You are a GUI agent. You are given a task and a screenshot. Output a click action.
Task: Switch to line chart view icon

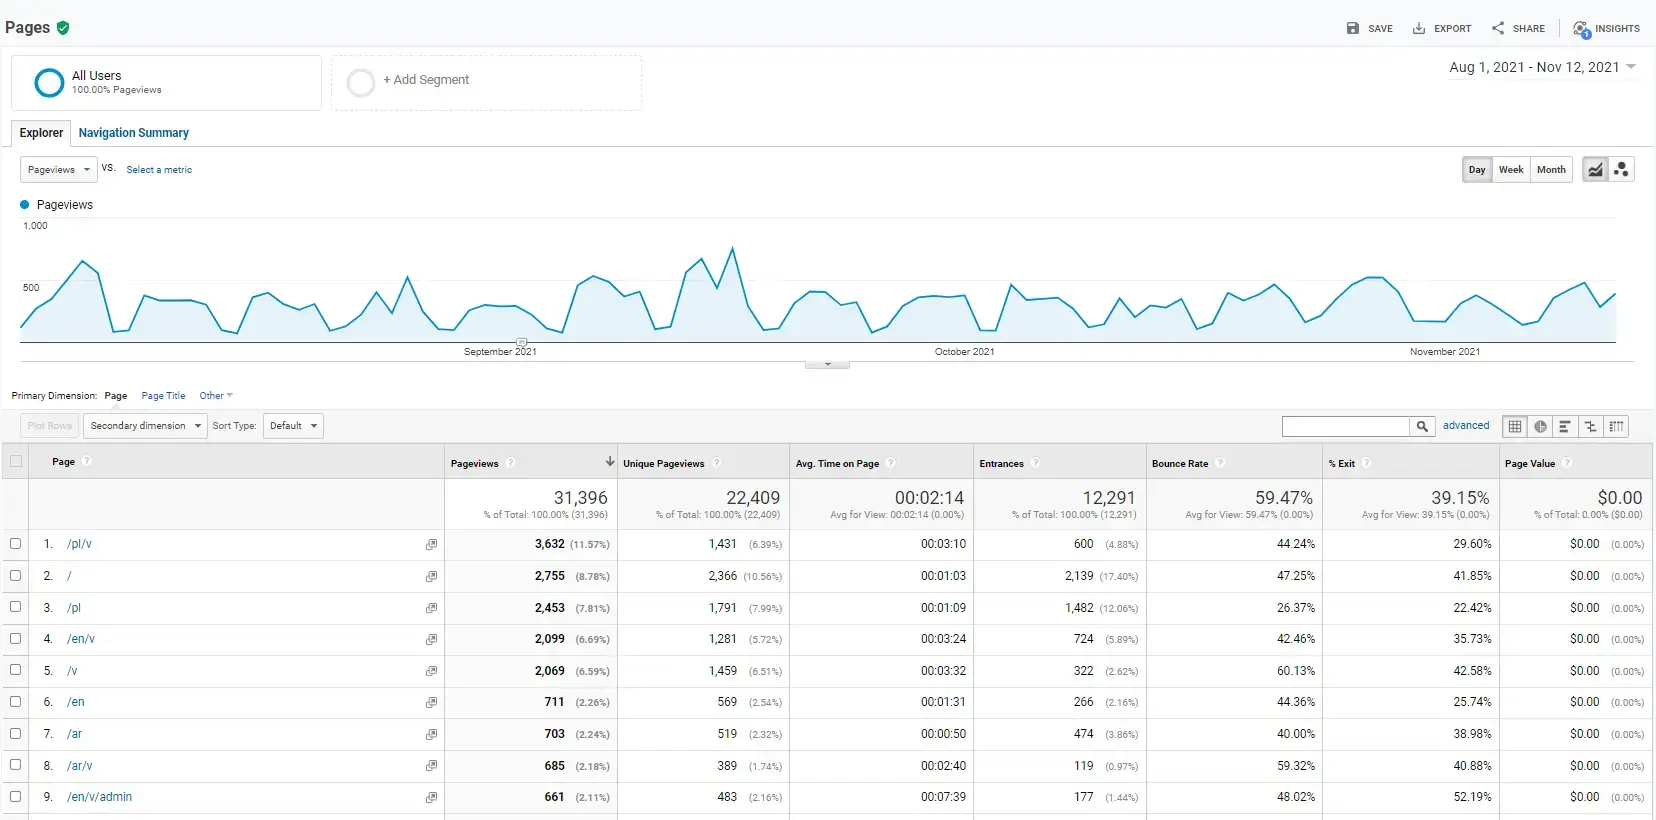point(1595,170)
